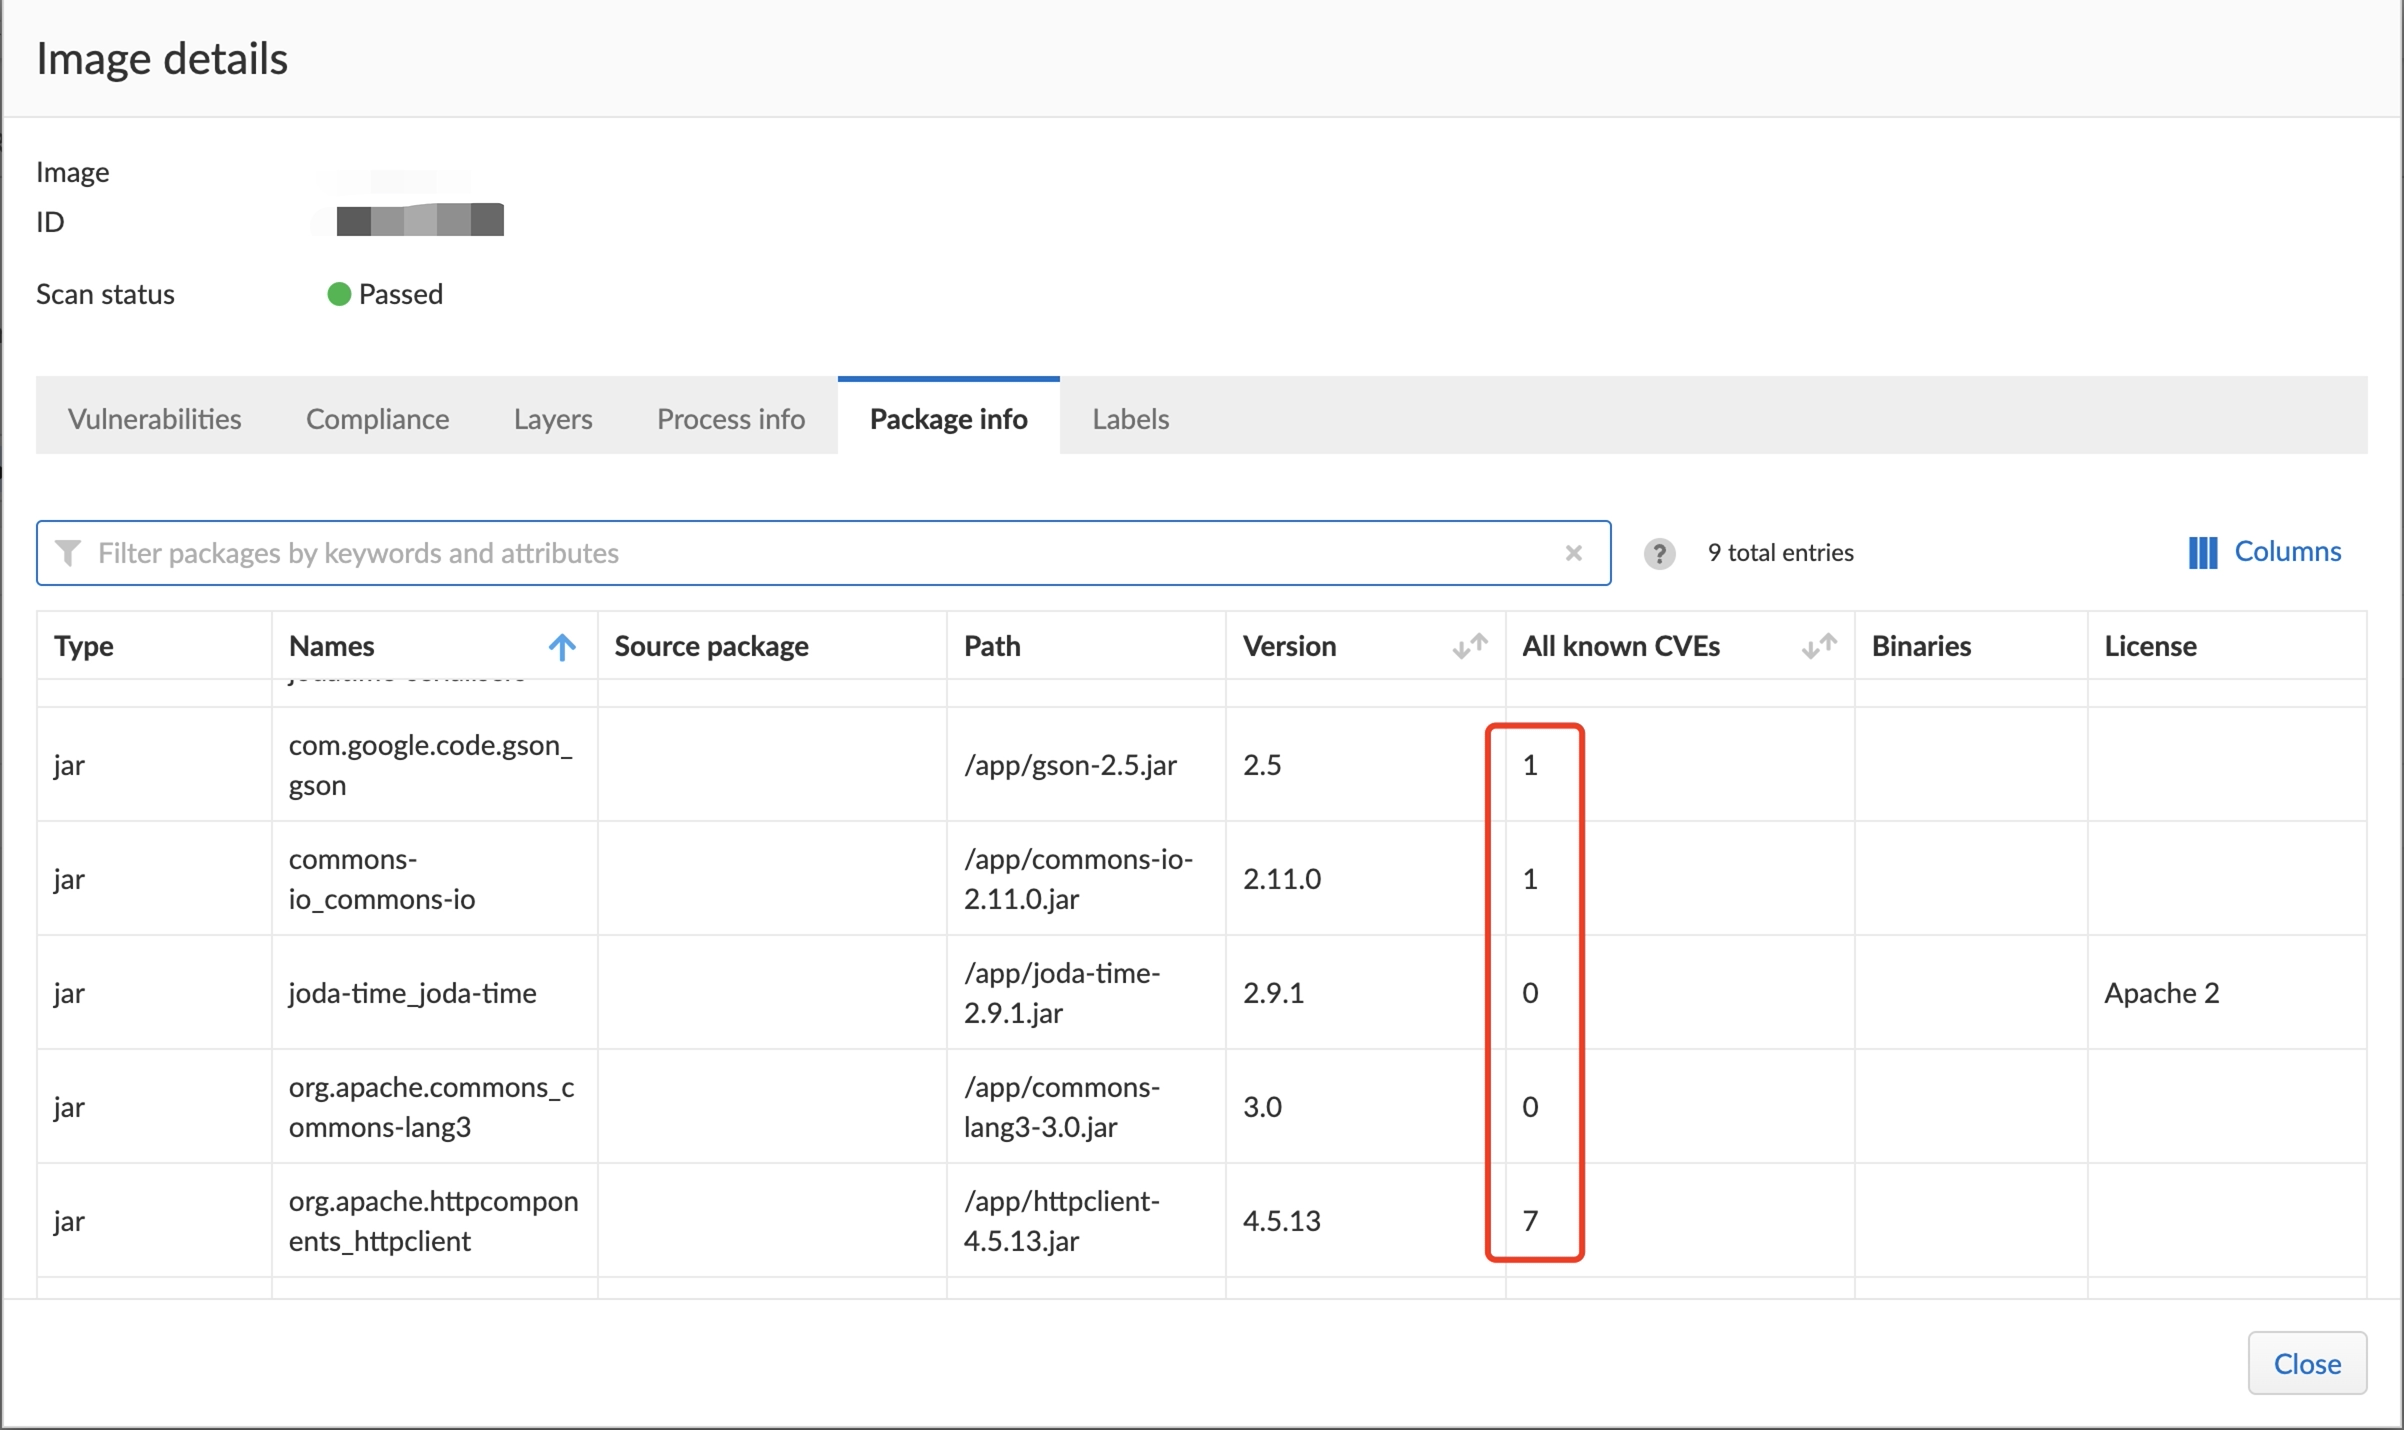Clear the filter with the X icon
The height and width of the screenshot is (1430, 2404).
tap(1573, 553)
